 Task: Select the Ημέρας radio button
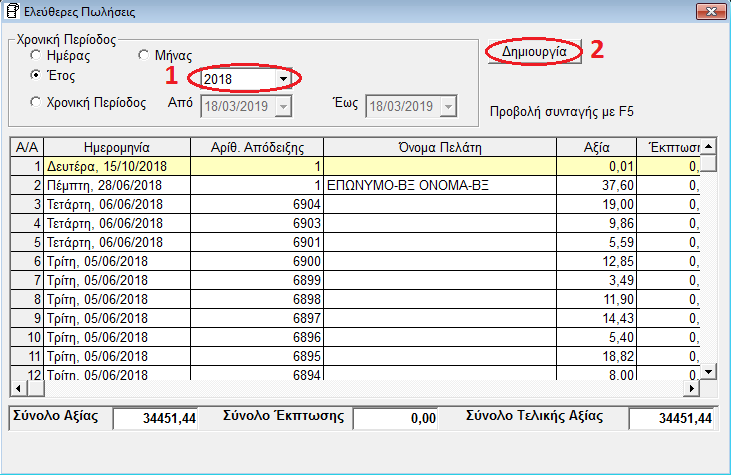tap(36, 55)
